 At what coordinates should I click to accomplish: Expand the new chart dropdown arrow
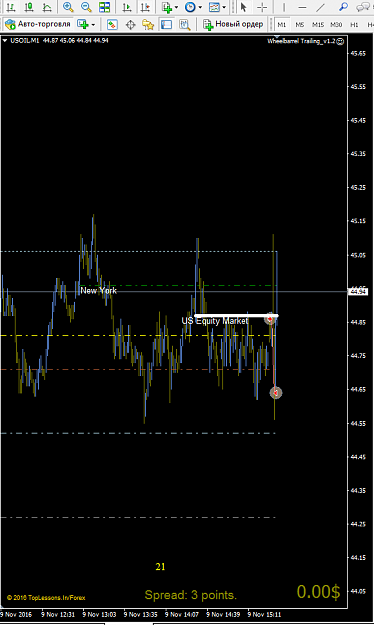click(x=93, y=25)
